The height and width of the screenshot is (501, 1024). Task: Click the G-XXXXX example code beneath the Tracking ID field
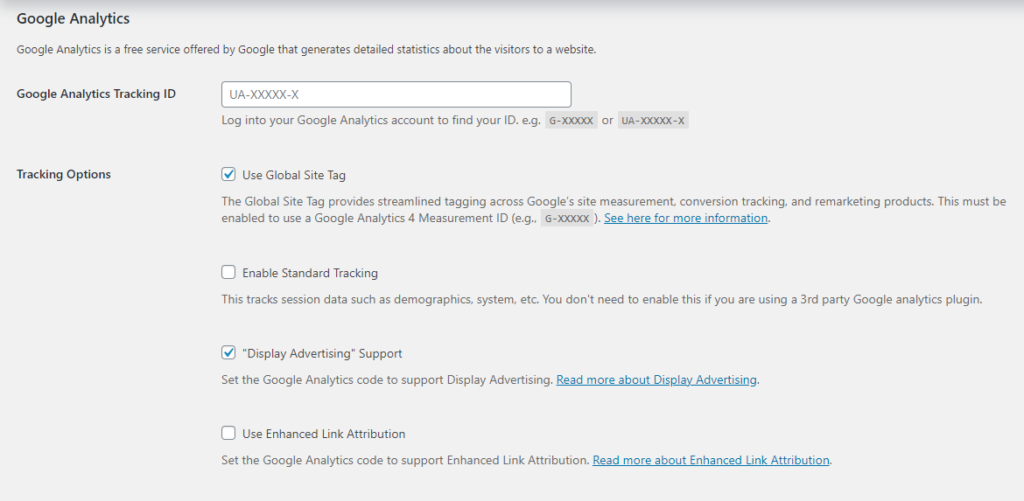pos(571,121)
